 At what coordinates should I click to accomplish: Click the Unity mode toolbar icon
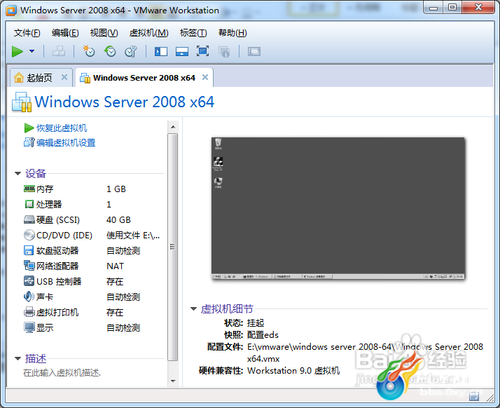[224, 52]
